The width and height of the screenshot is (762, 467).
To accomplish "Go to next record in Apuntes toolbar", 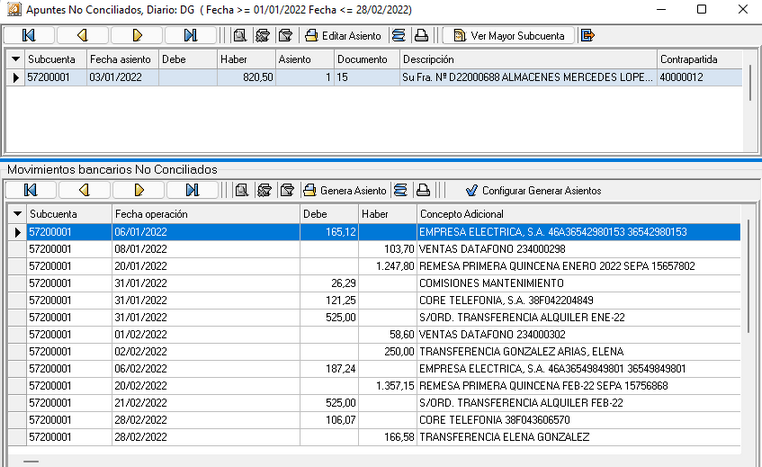I will tap(137, 35).
